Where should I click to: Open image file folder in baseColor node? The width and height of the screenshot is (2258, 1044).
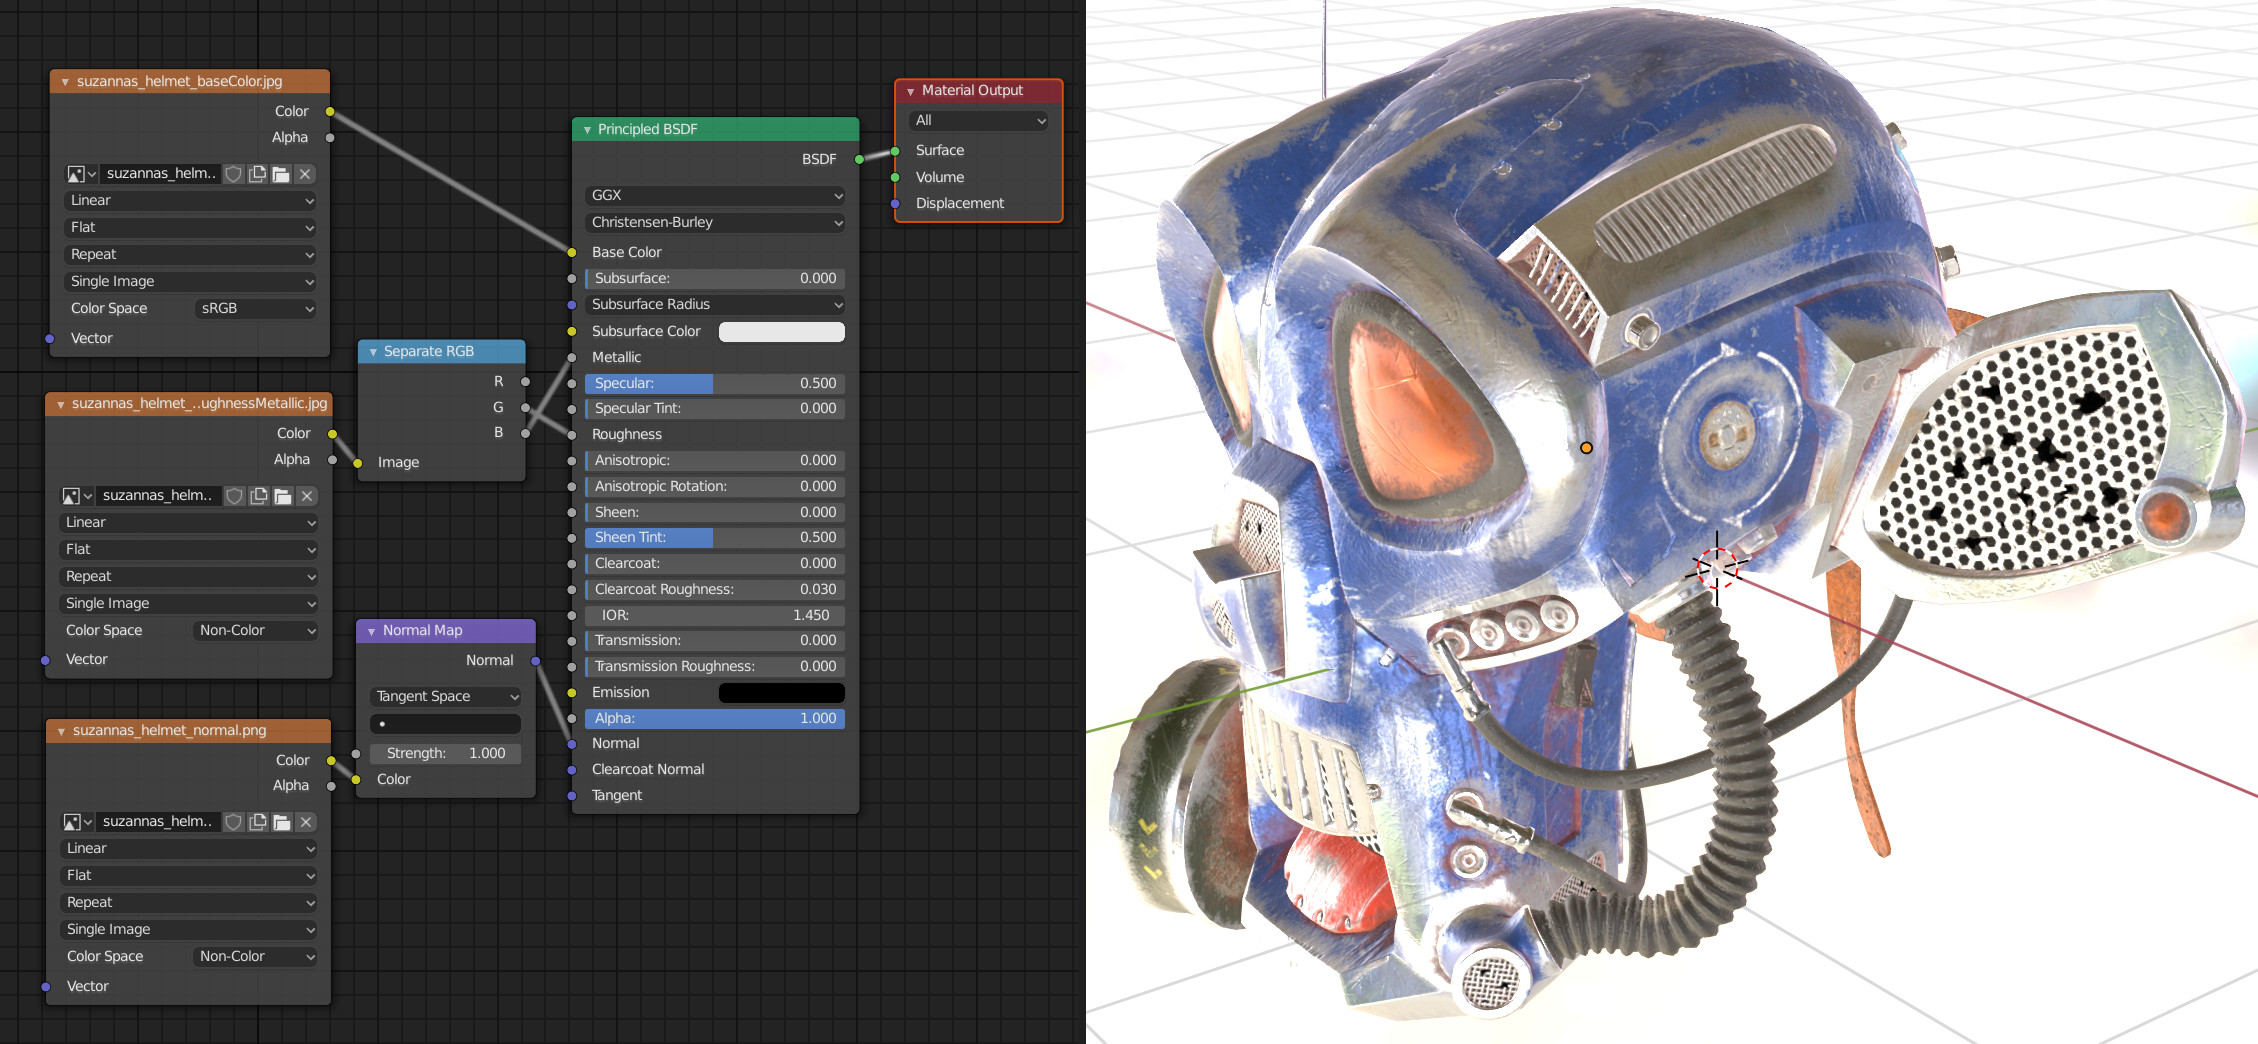point(281,174)
